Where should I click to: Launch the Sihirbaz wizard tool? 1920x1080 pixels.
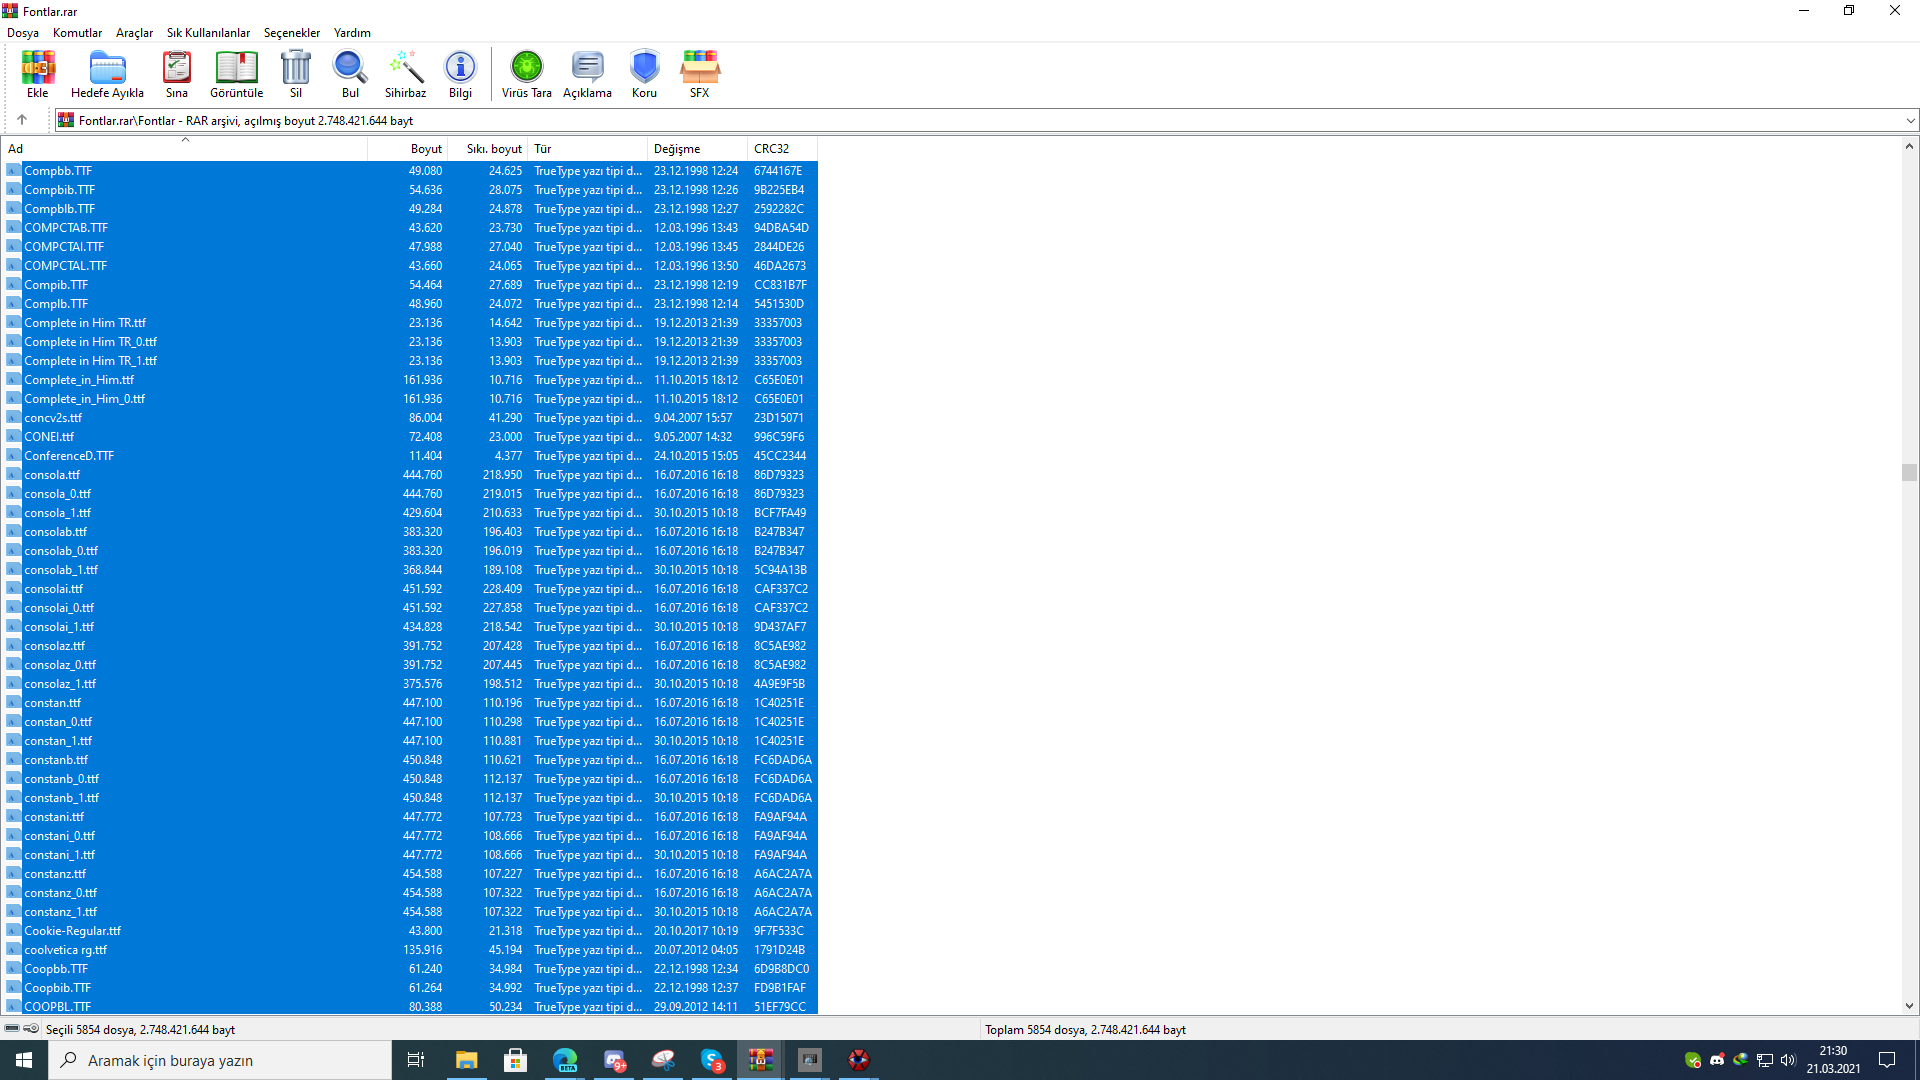tap(405, 74)
